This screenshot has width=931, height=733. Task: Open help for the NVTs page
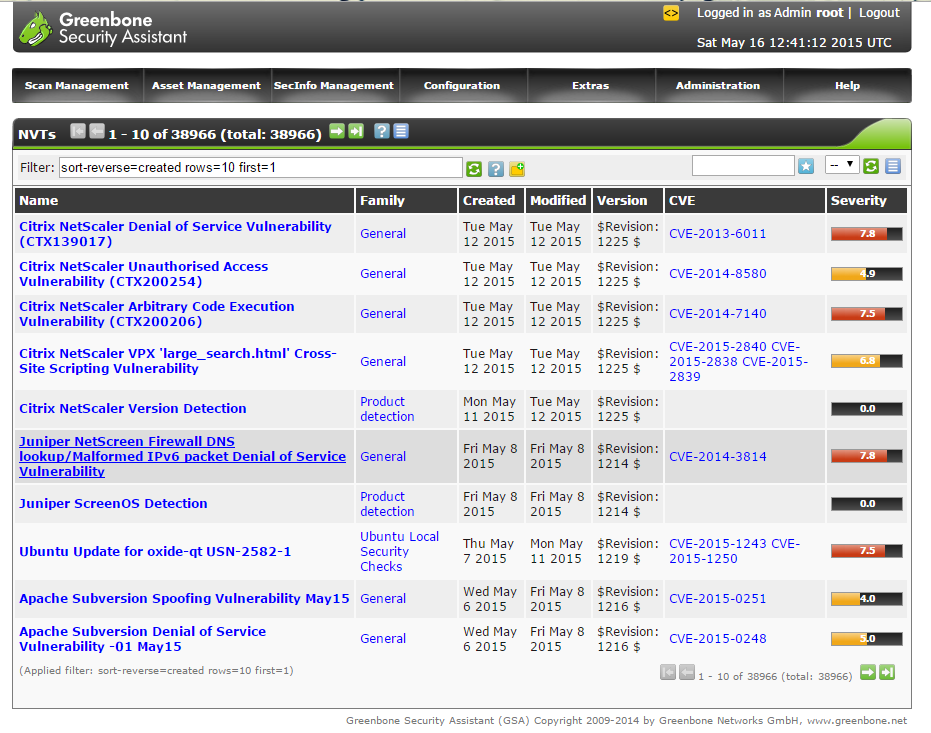[384, 130]
